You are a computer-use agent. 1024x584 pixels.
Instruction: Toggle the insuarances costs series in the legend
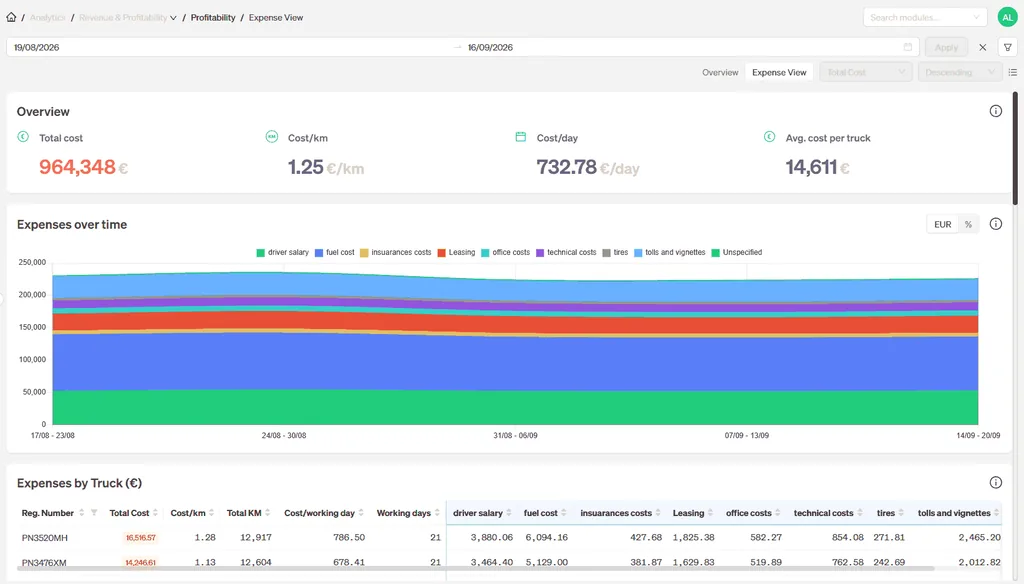pyautogui.click(x=396, y=252)
